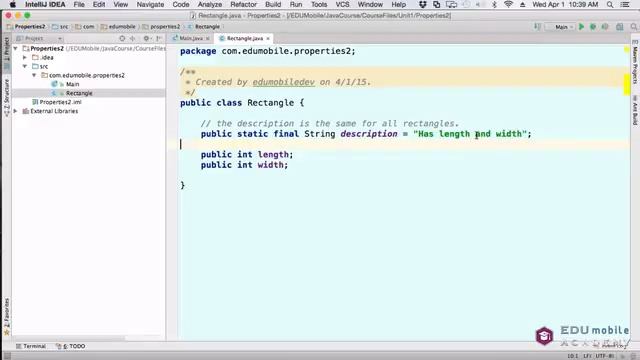Viewport: 640px width, 360px height.
Task: Click the Make Project icon left of Main
Action: point(537,27)
